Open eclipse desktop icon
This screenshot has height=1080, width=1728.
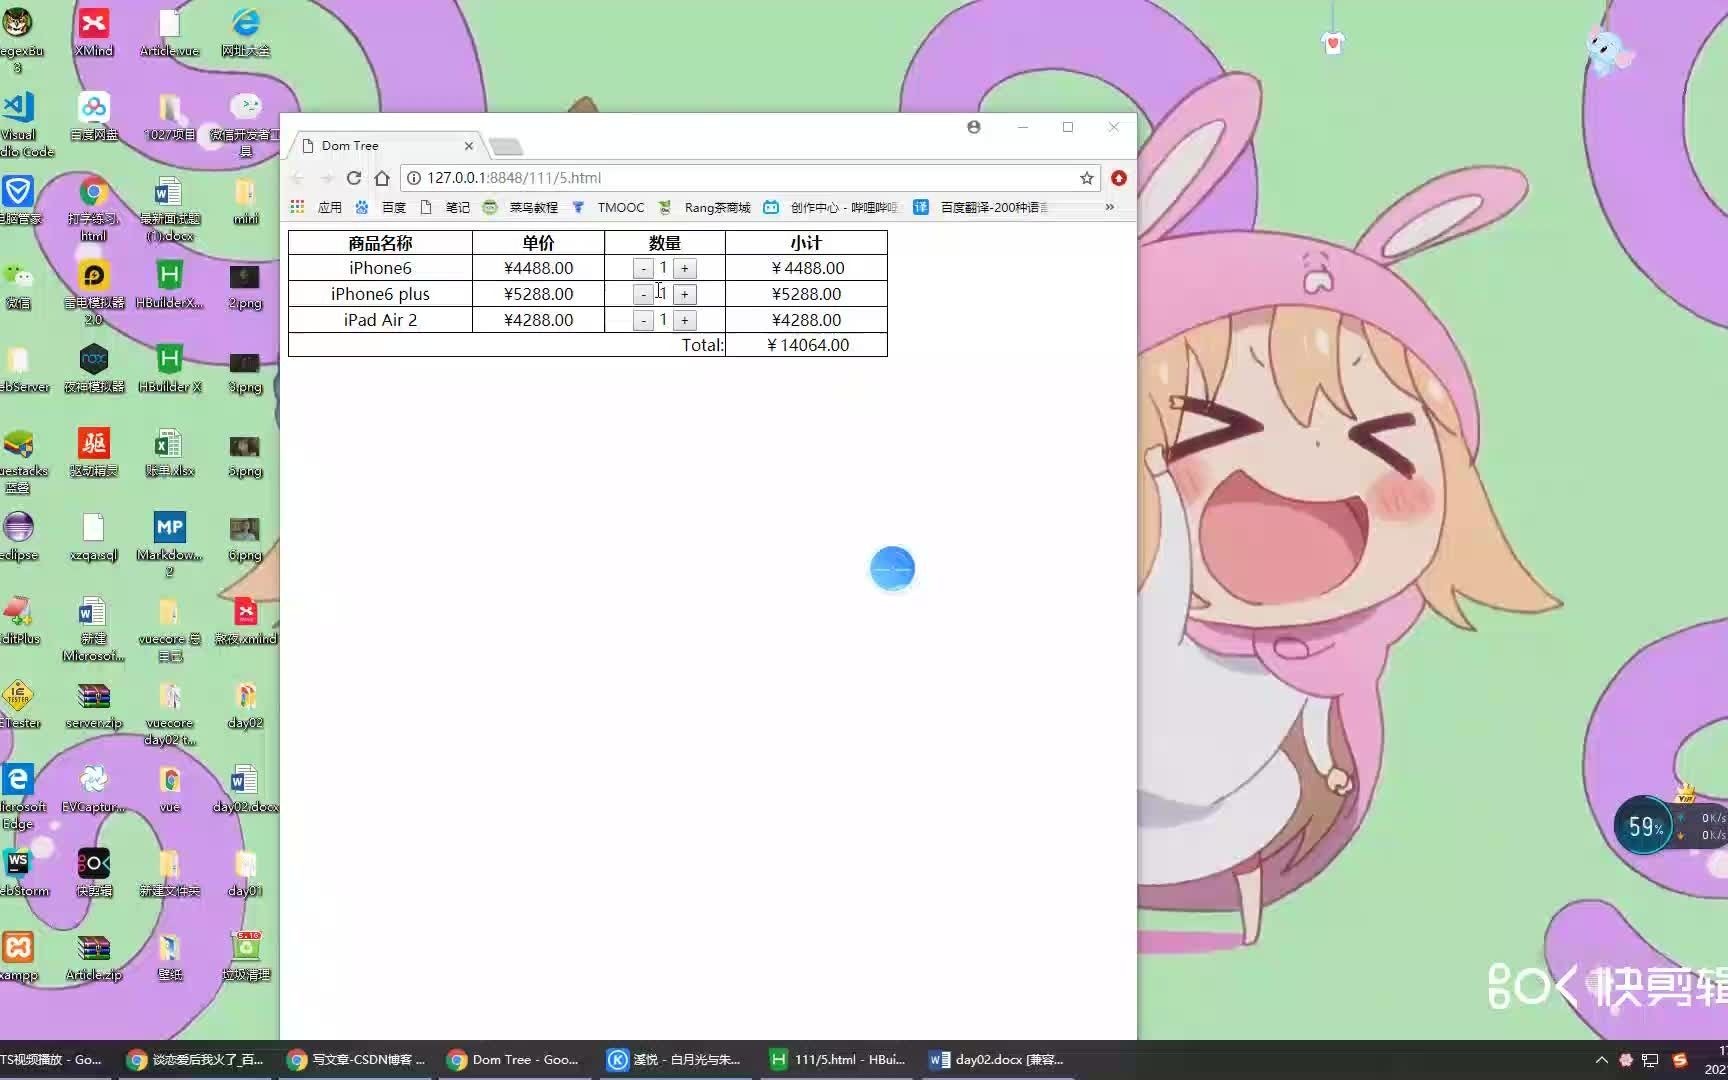(18, 536)
